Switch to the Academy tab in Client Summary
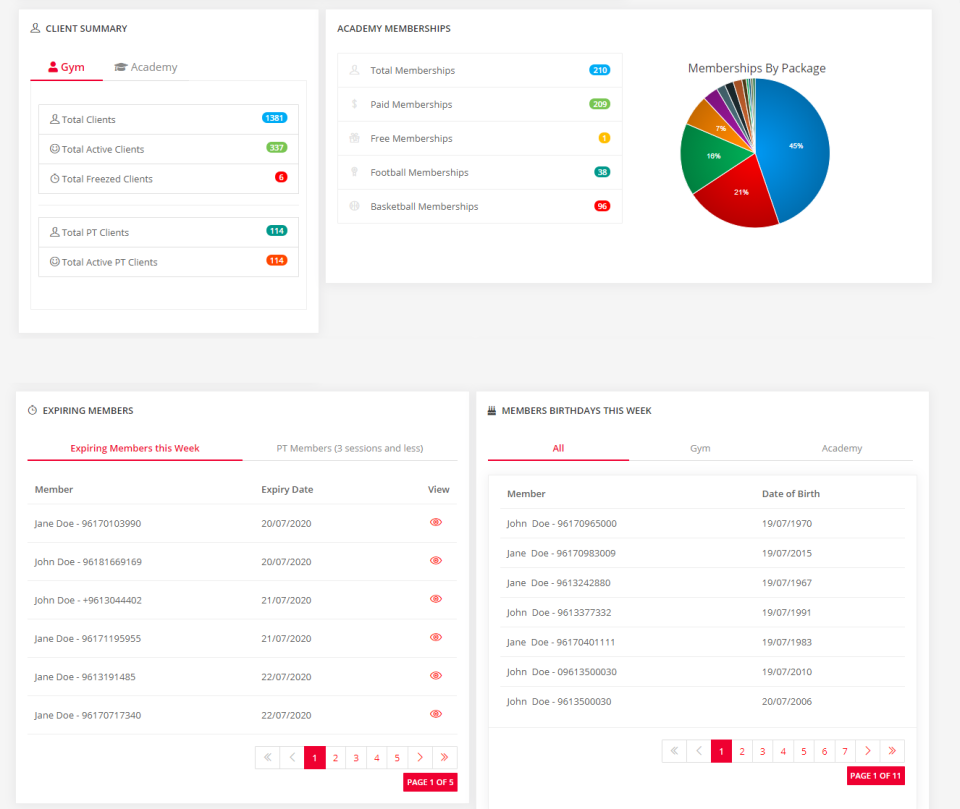960x809 pixels. [x=146, y=67]
